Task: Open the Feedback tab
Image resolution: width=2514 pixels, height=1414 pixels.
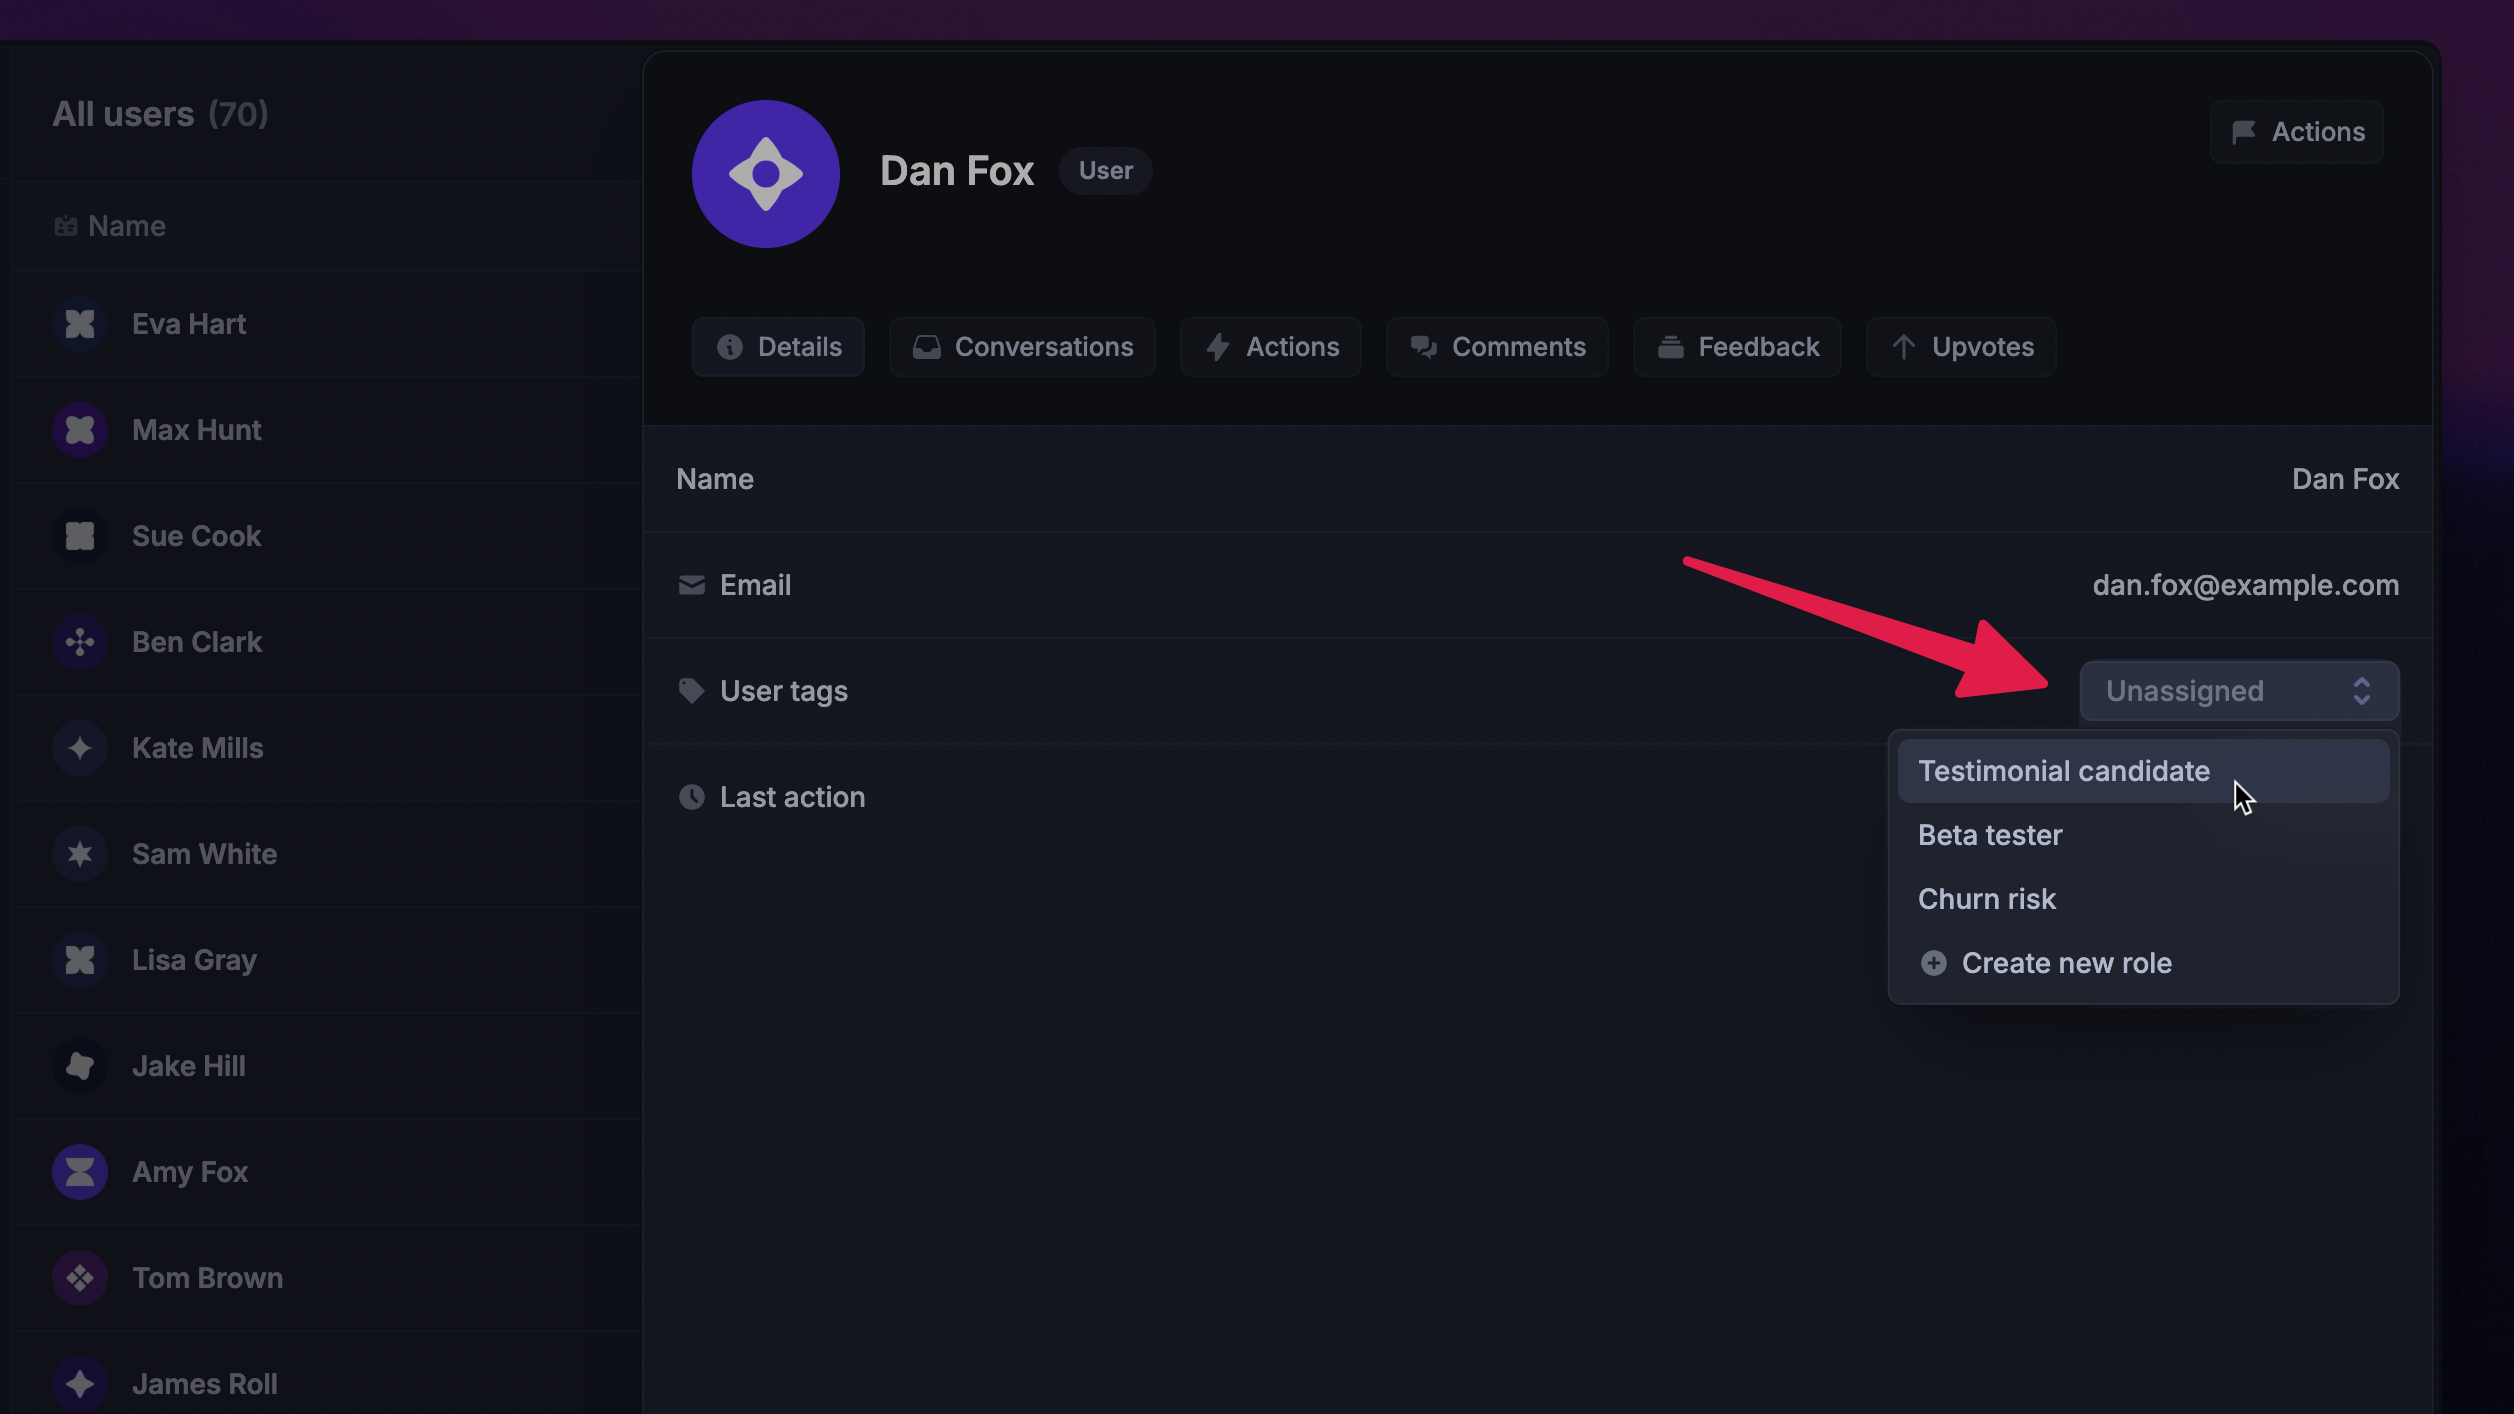Action: [1737, 347]
